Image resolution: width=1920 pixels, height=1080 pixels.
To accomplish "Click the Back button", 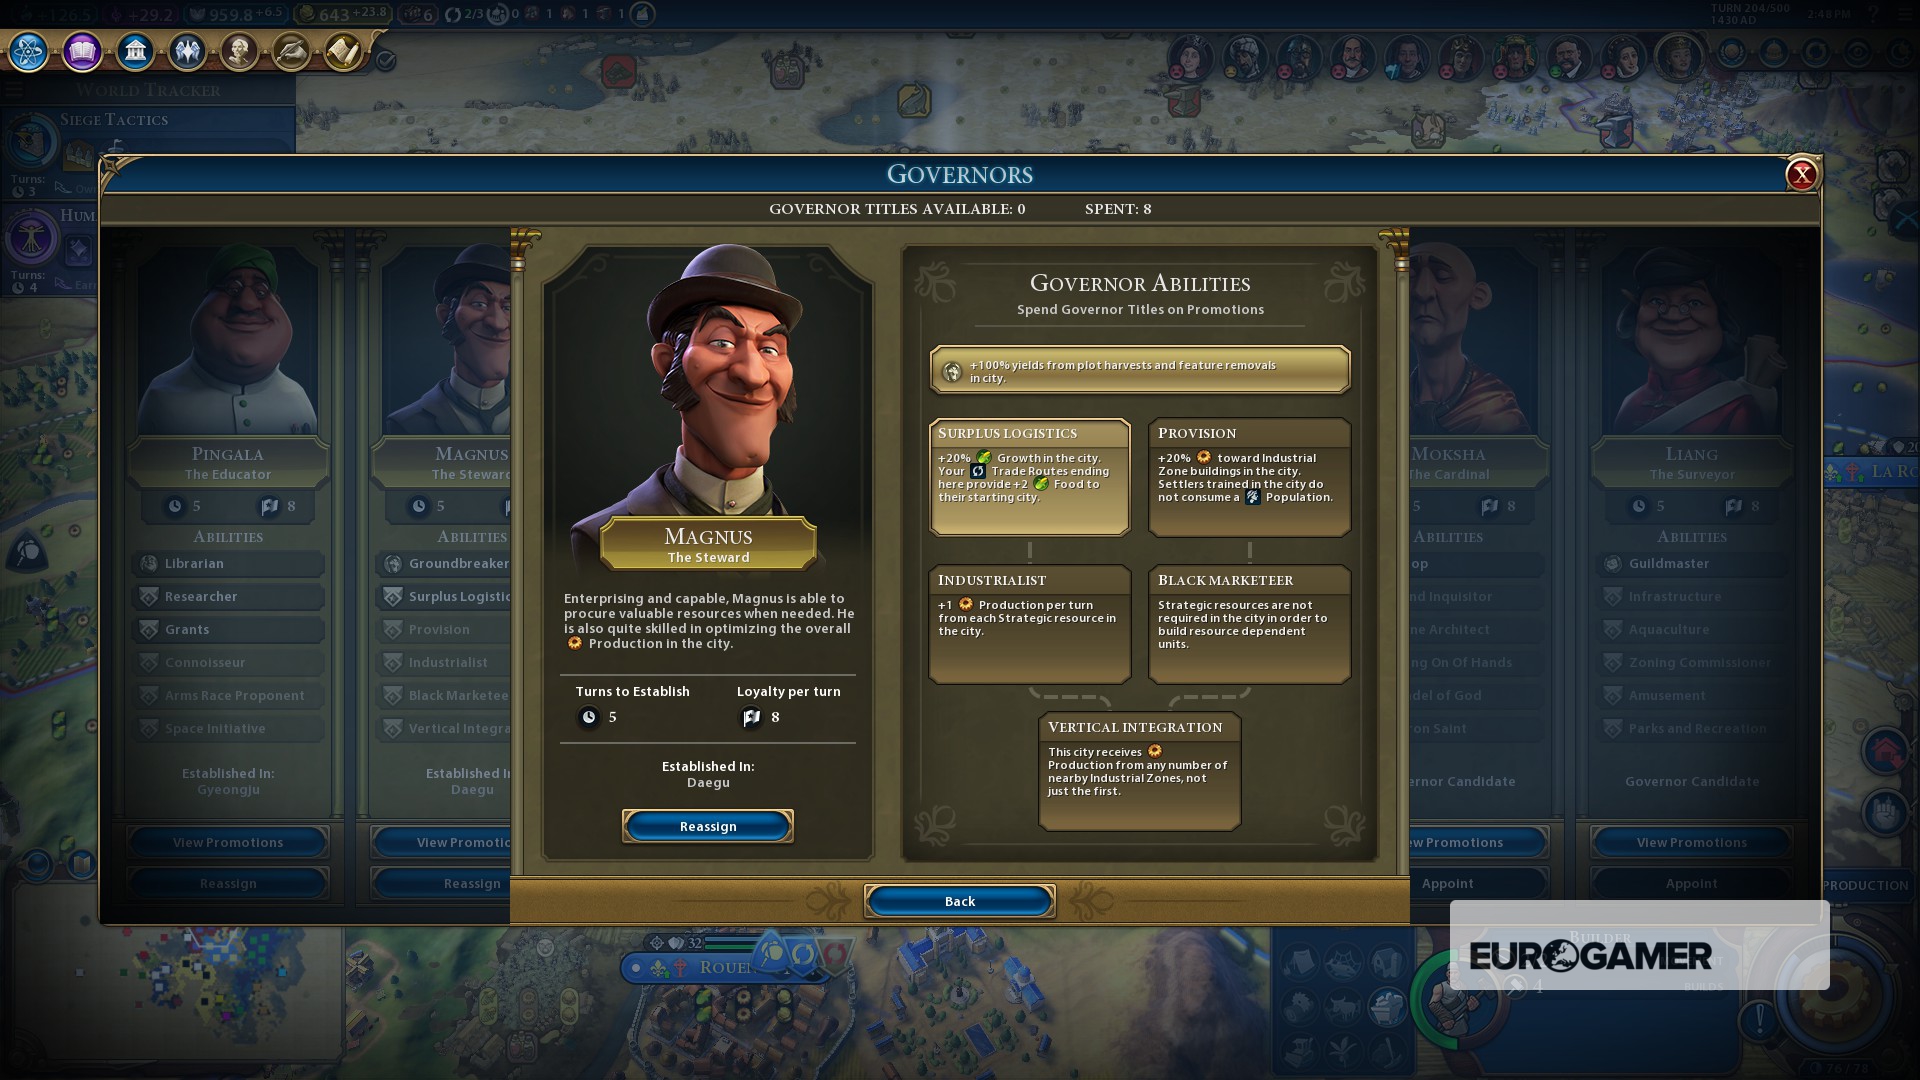I will (960, 901).
